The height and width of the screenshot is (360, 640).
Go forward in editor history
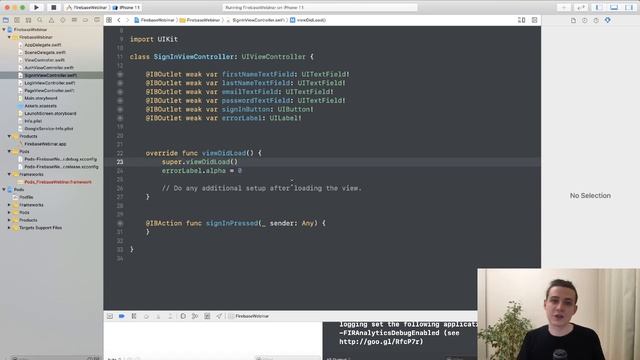coord(127,20)
